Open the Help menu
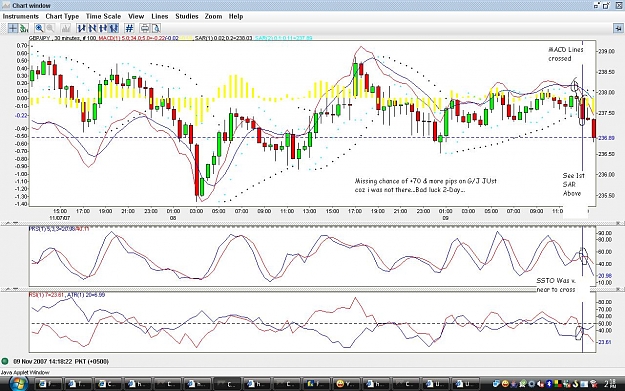The width and height of the screenshot is (625, 391). coord(236,16)
